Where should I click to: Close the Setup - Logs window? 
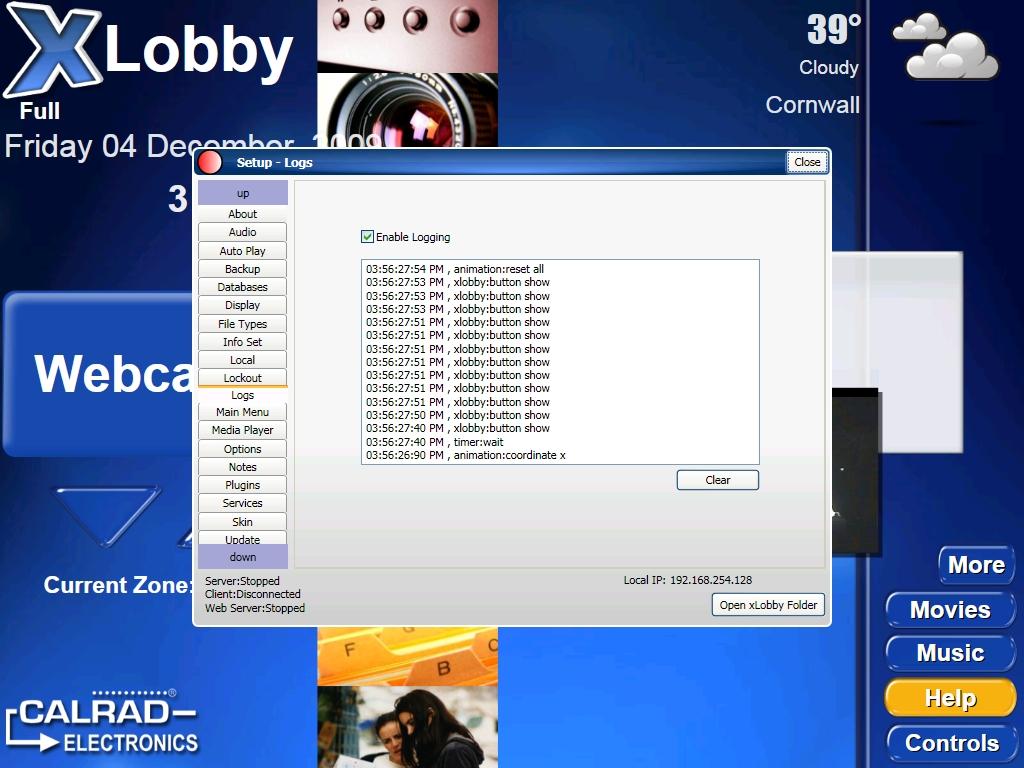click(x=807, y=162)
